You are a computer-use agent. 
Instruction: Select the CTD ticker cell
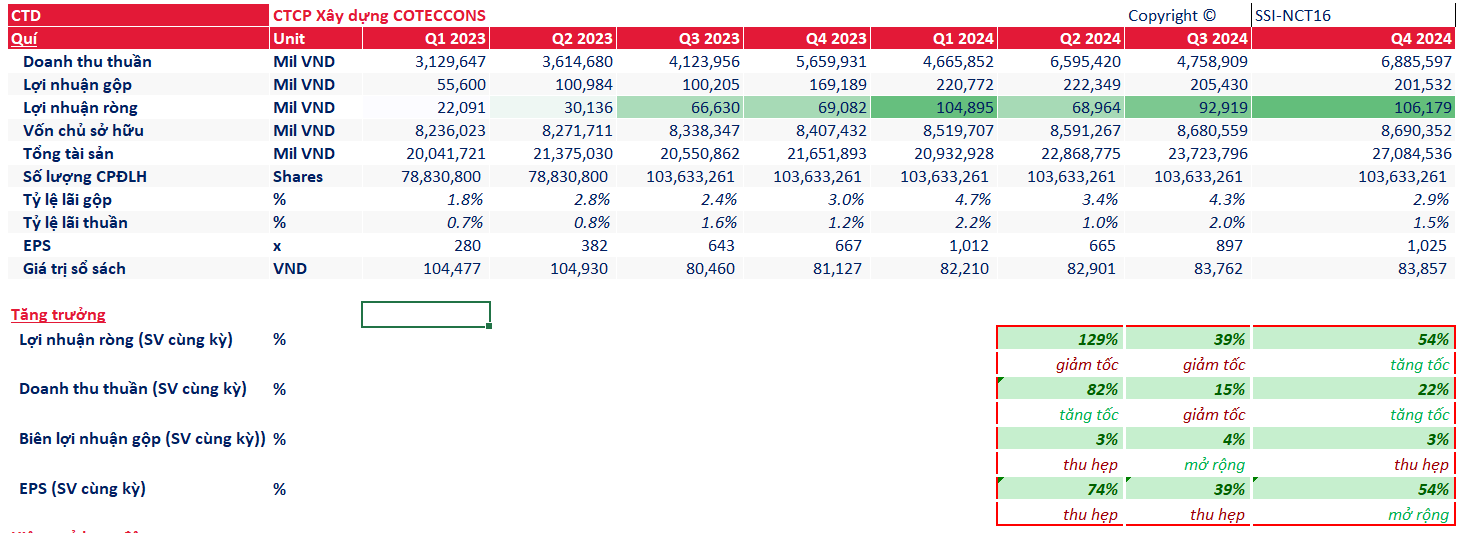139,15
